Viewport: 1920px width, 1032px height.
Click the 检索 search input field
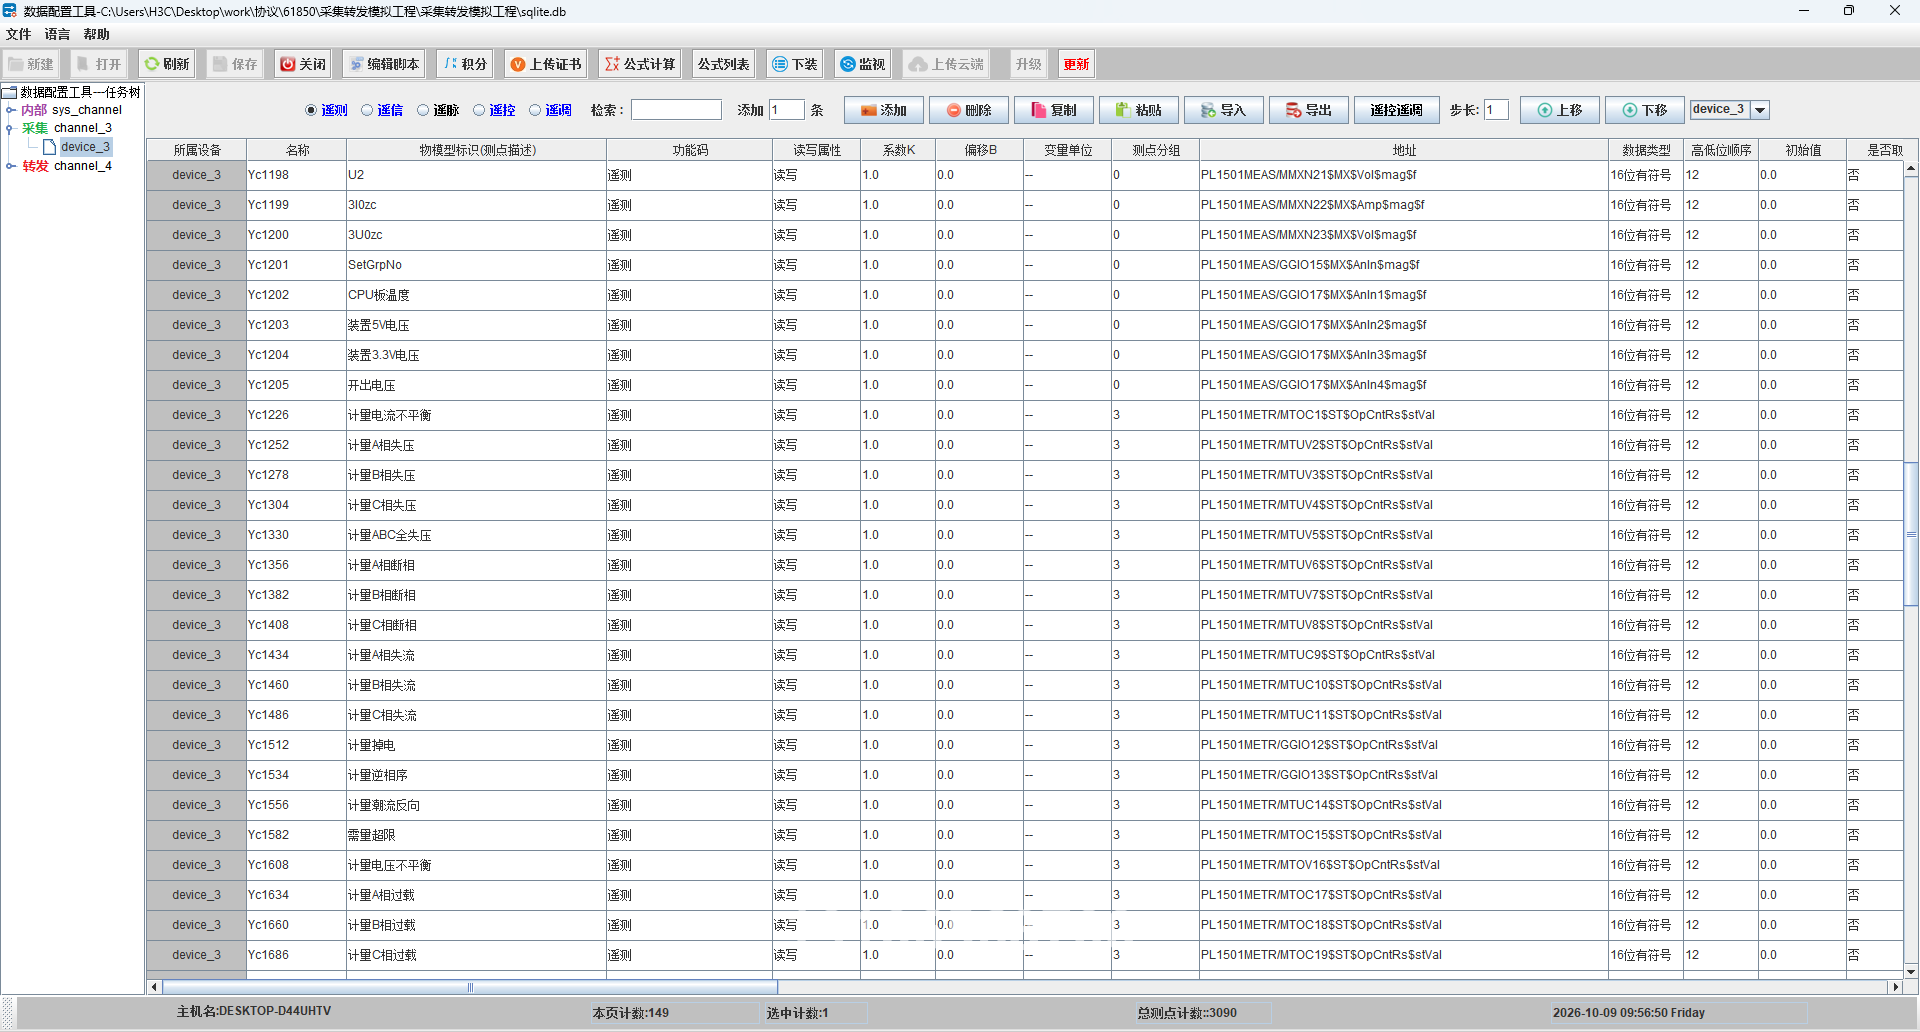click(x=676, y=110)
